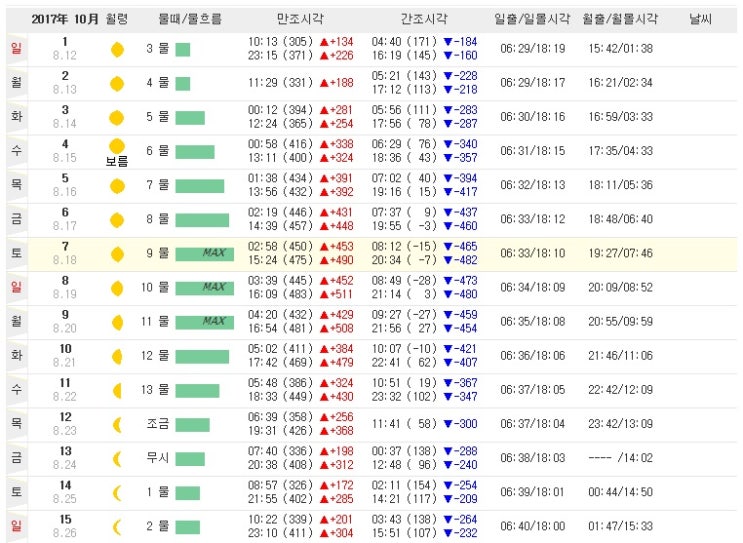Click low tide time 11:41 ( 58)
The height and width of the screenshot is (543, 743).
click(x=404, y=424)
